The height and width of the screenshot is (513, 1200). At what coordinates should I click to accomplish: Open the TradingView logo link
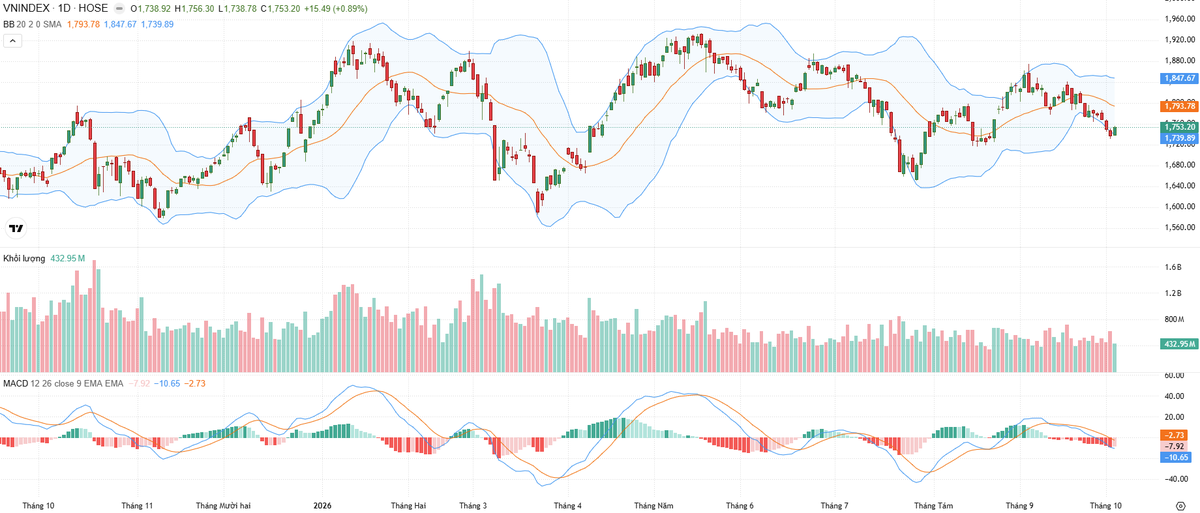click(15, 227)
